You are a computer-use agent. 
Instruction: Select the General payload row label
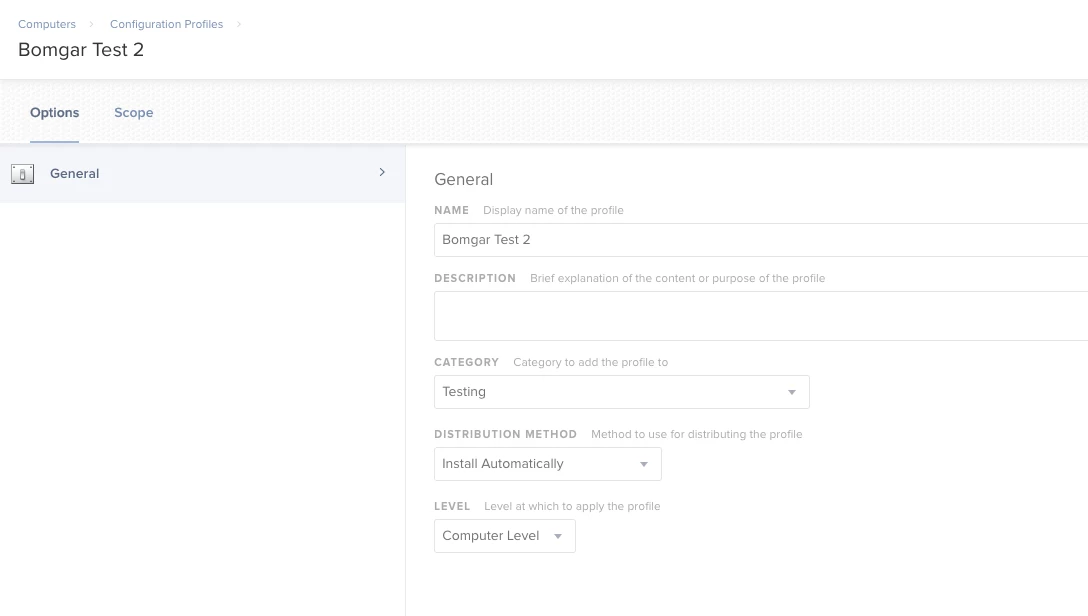pos(74,173)
